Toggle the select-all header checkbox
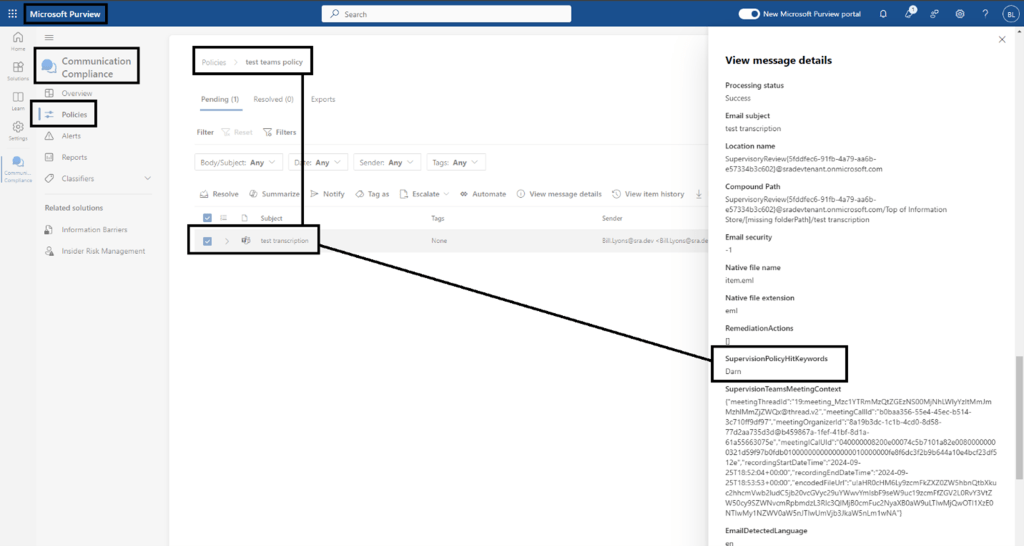The width and height of the screenshot is (1024, 546). (207, 218)
